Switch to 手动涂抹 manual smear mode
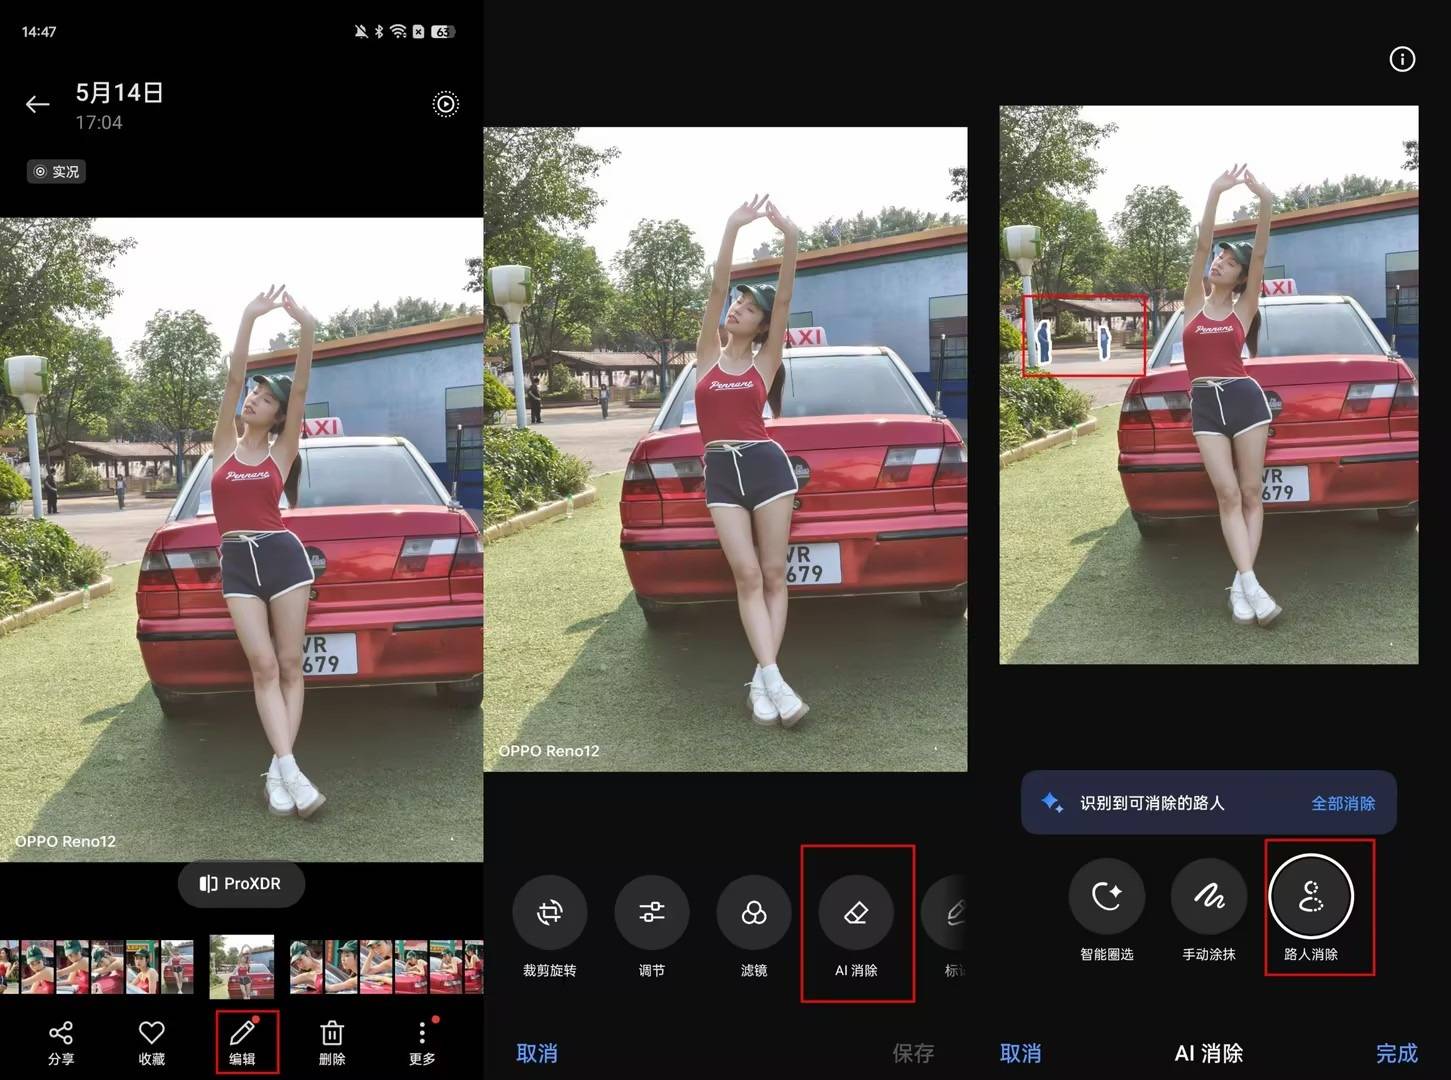This screenshot has width=1451, height=1080. [x=1208, y=897]
